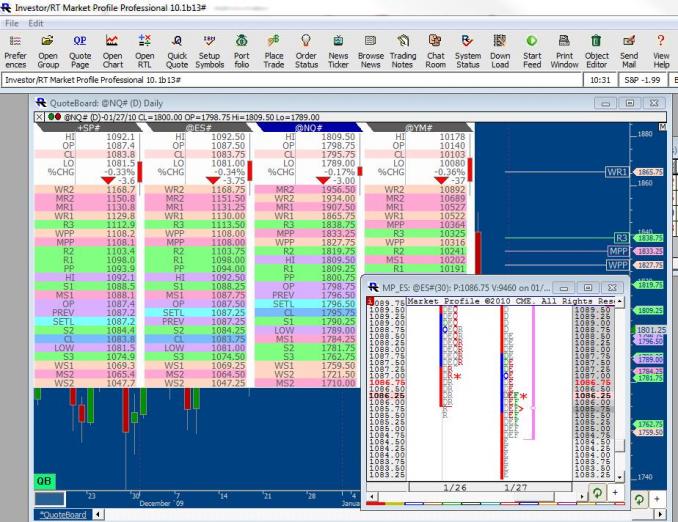
Task: Click the MPP level label on chart
Action: 618,251
